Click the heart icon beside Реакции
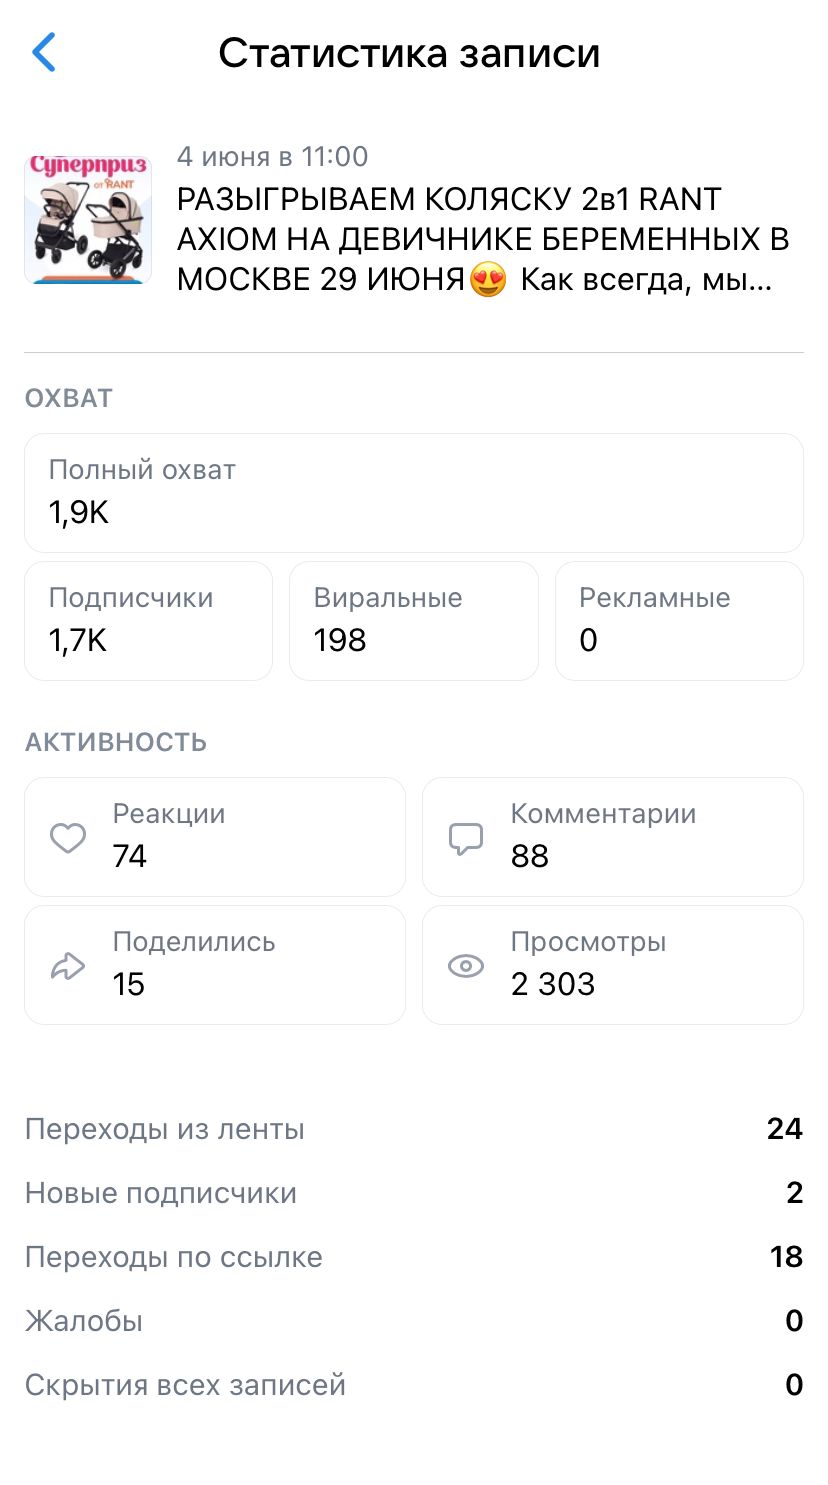The image size is (828, 1485). [x=68, y=837]
